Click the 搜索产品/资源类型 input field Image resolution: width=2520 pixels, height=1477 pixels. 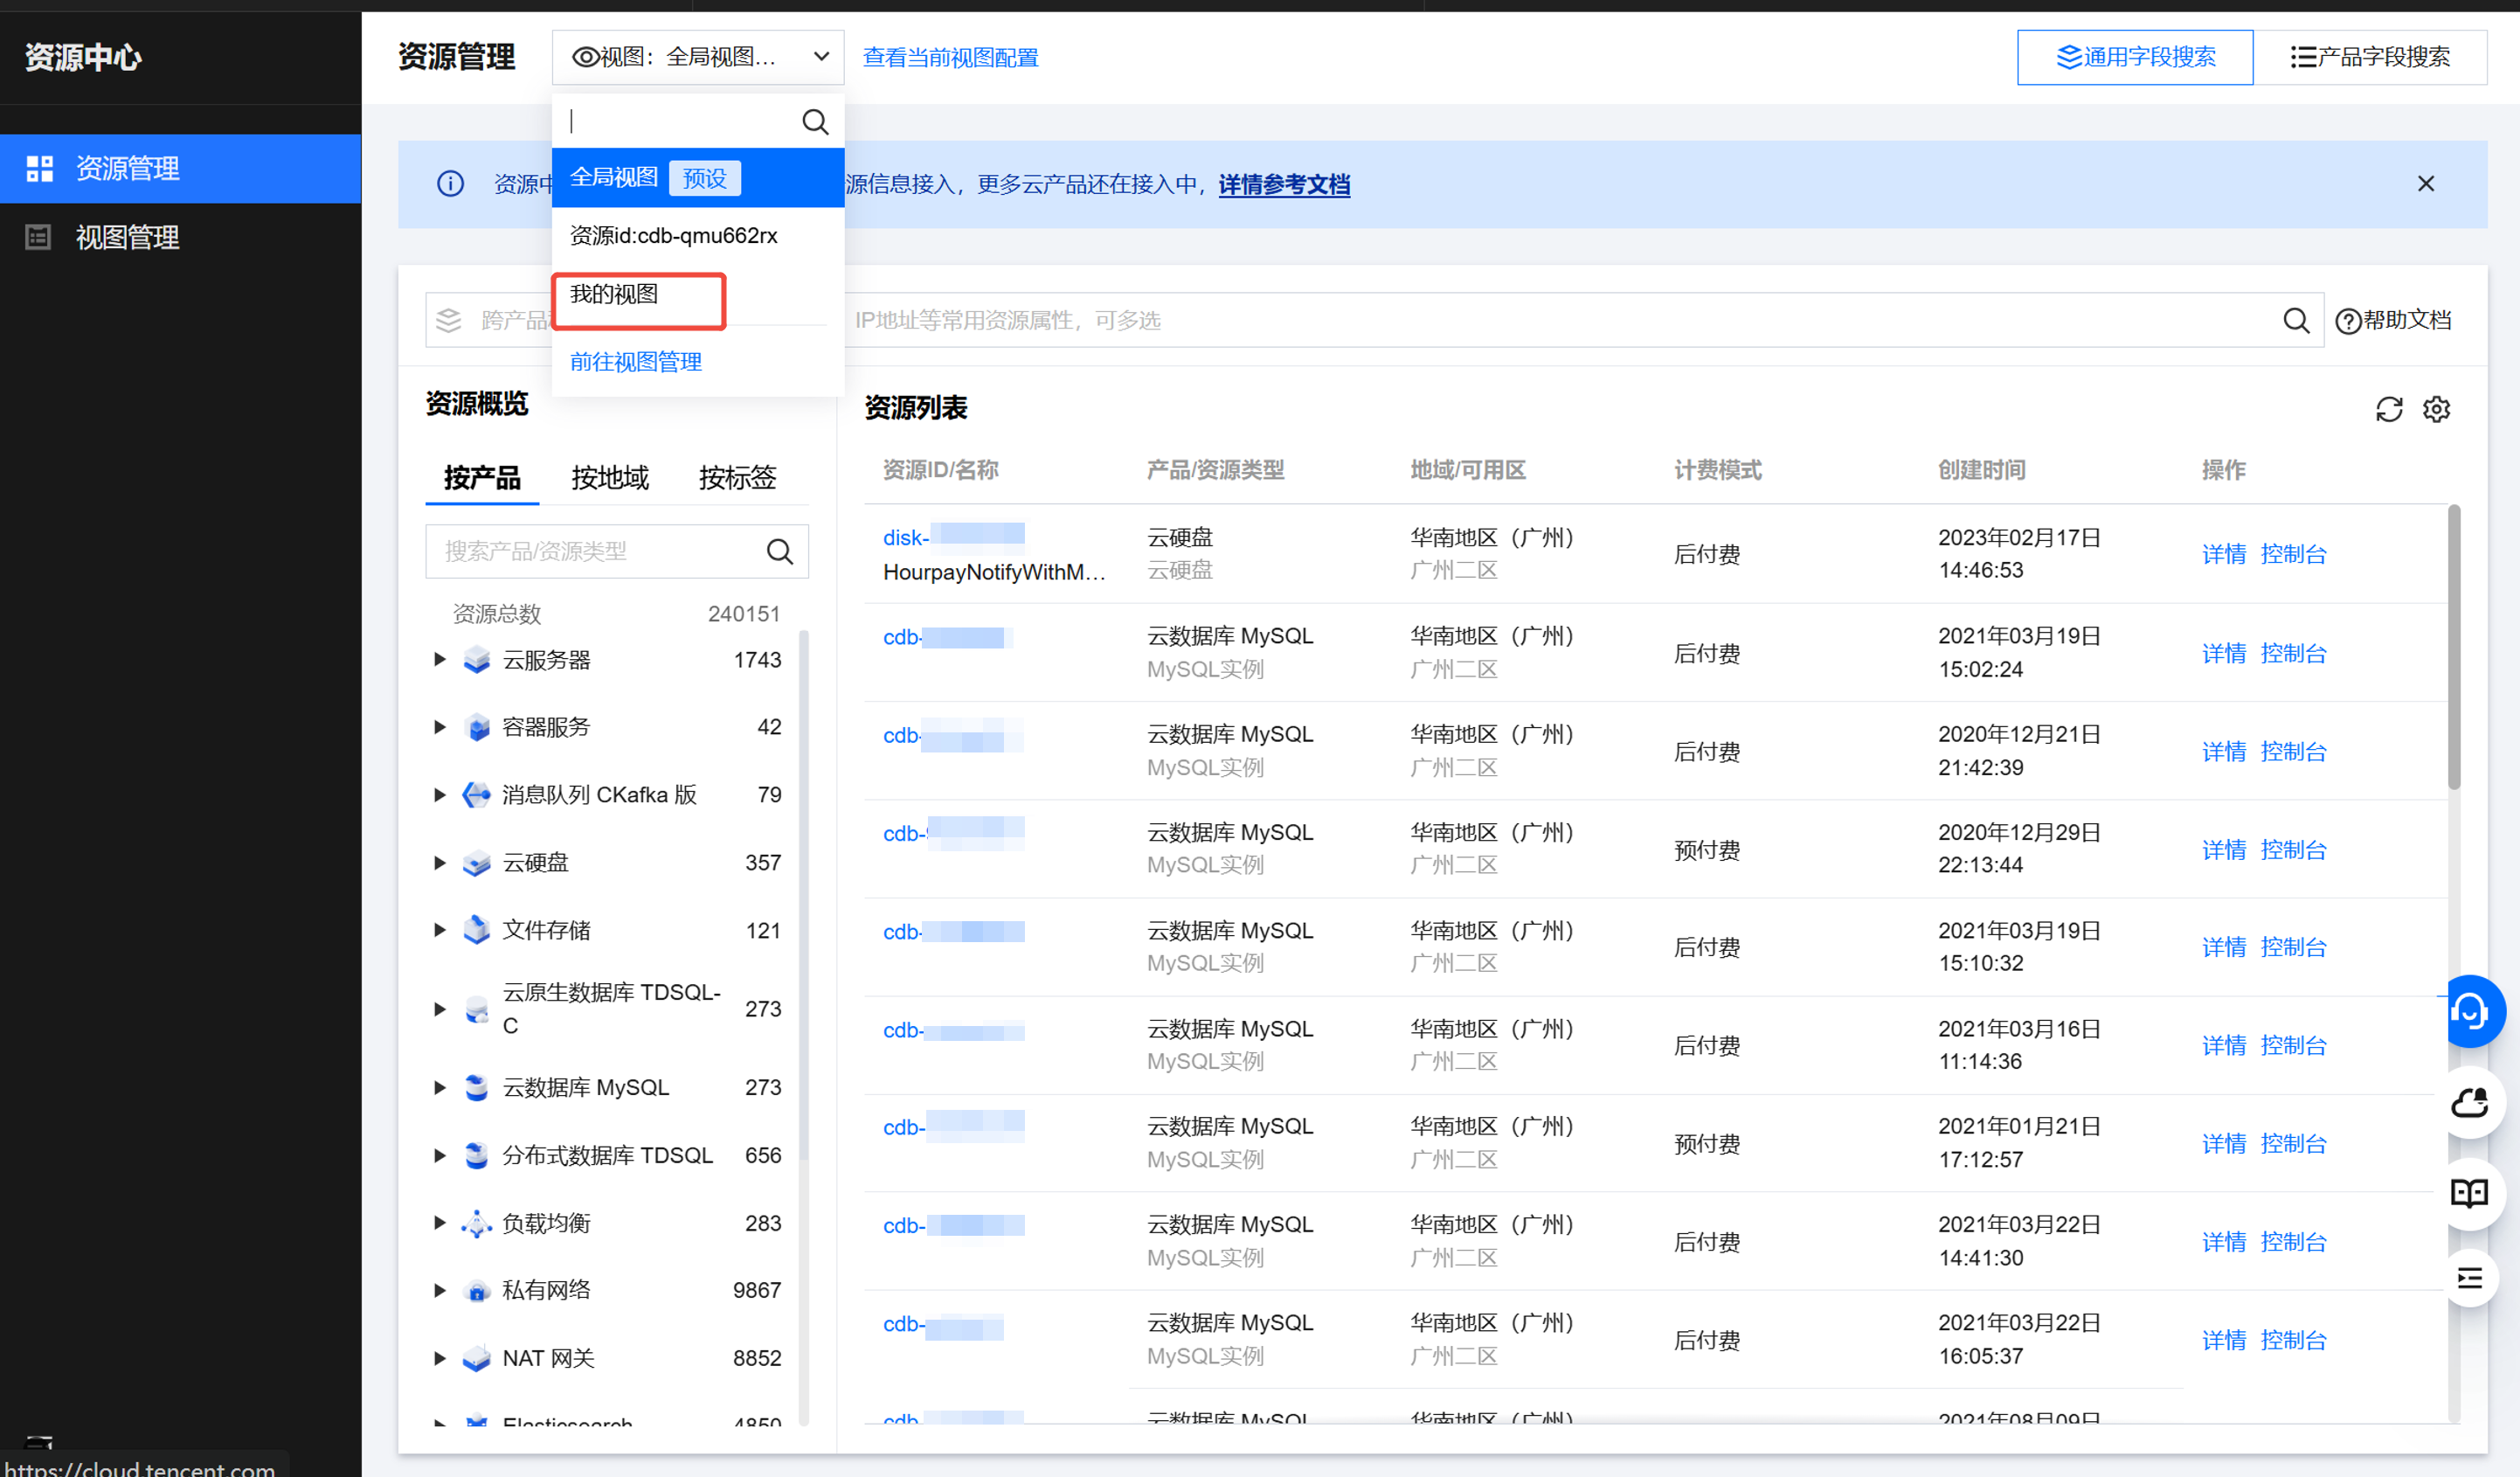click(595, 551)
